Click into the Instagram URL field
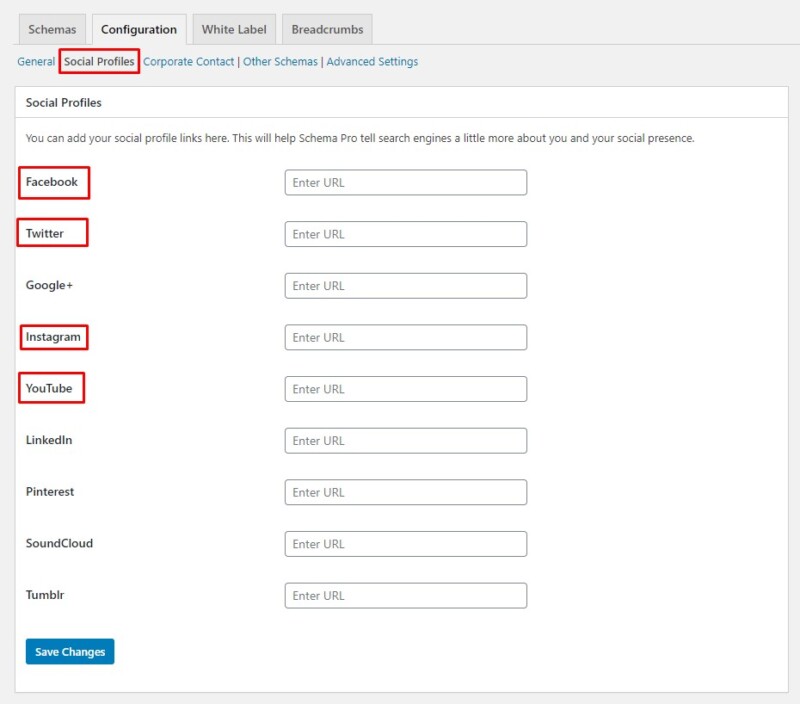The image size is (800, 704). pyautogui.click(x=405, y=338)
